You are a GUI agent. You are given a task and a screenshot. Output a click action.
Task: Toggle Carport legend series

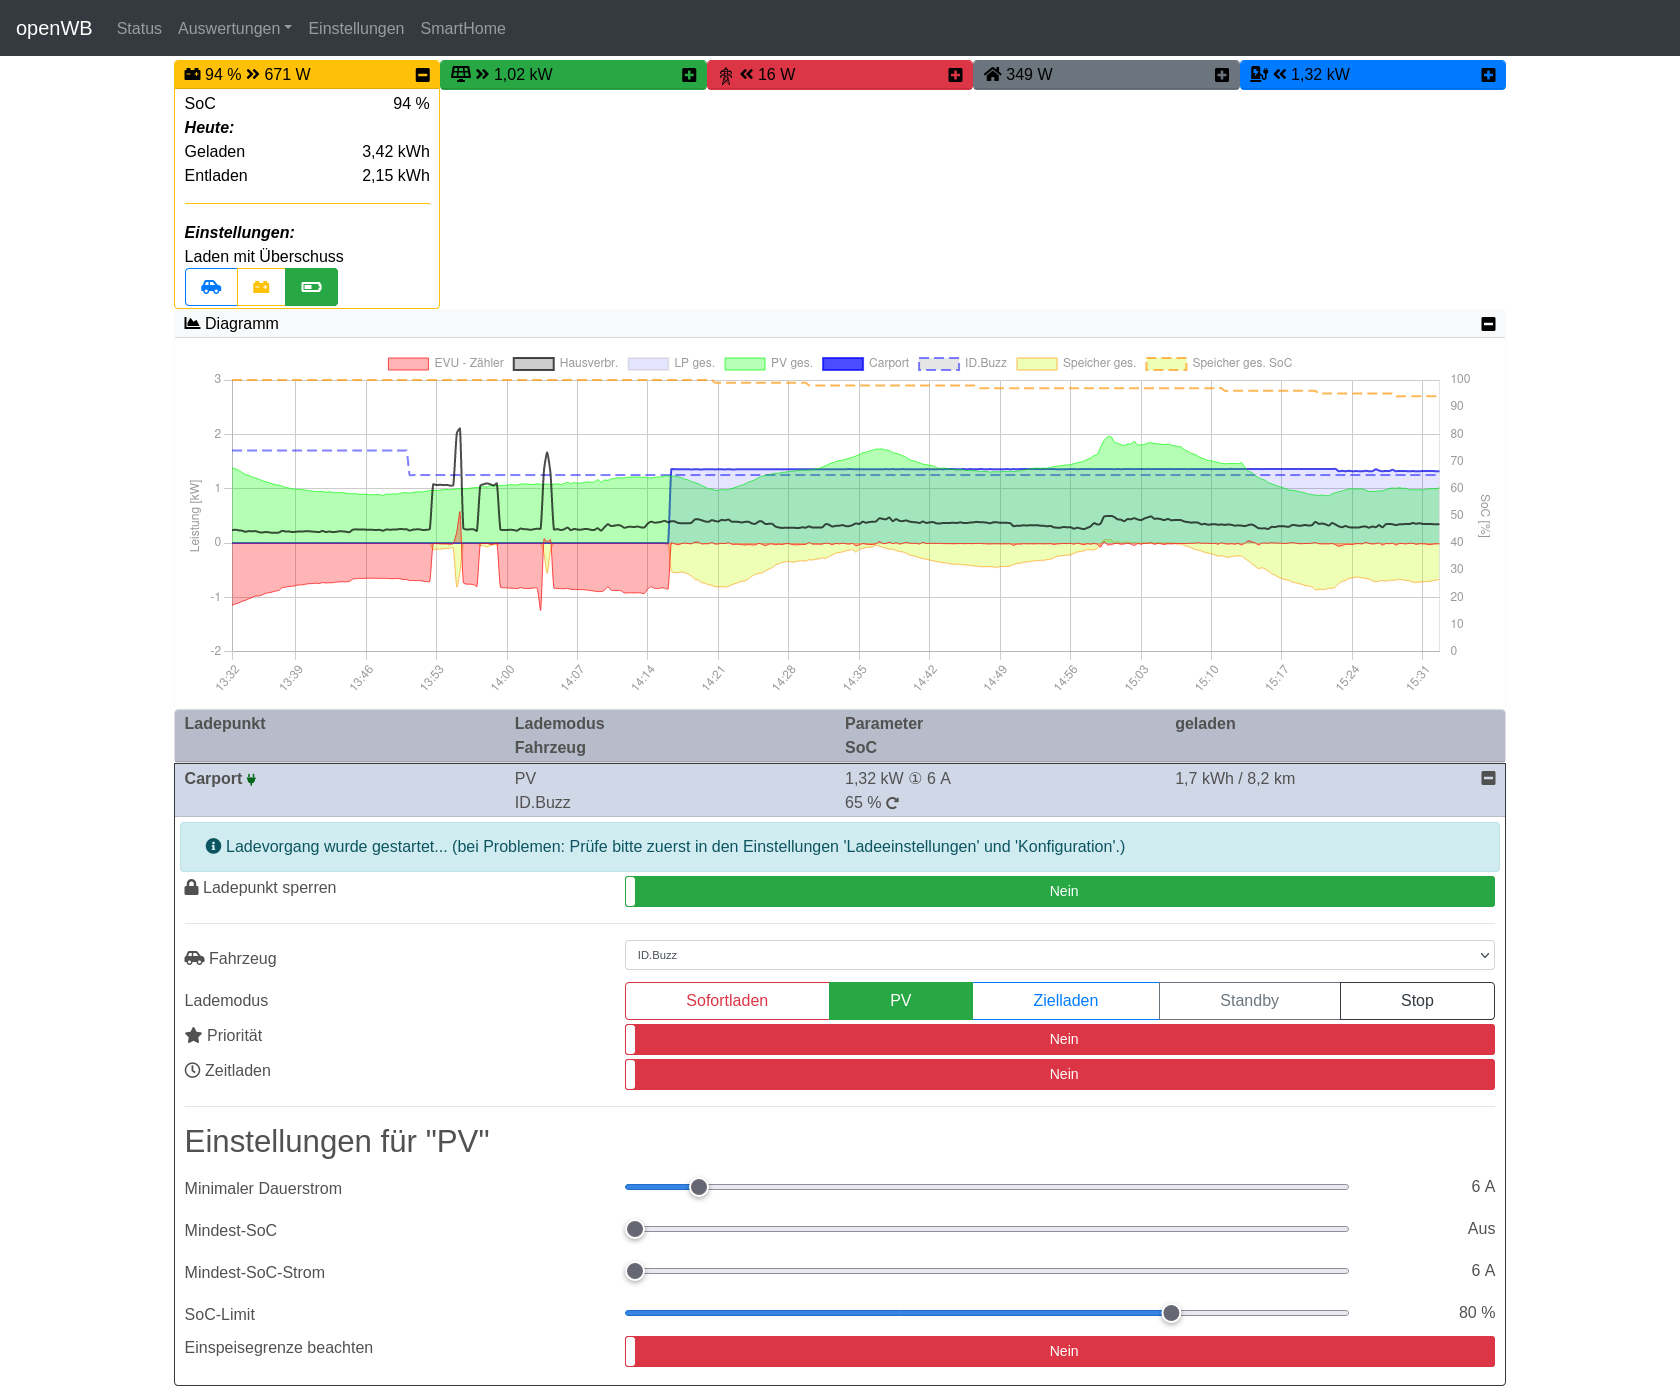coord(865,363)
